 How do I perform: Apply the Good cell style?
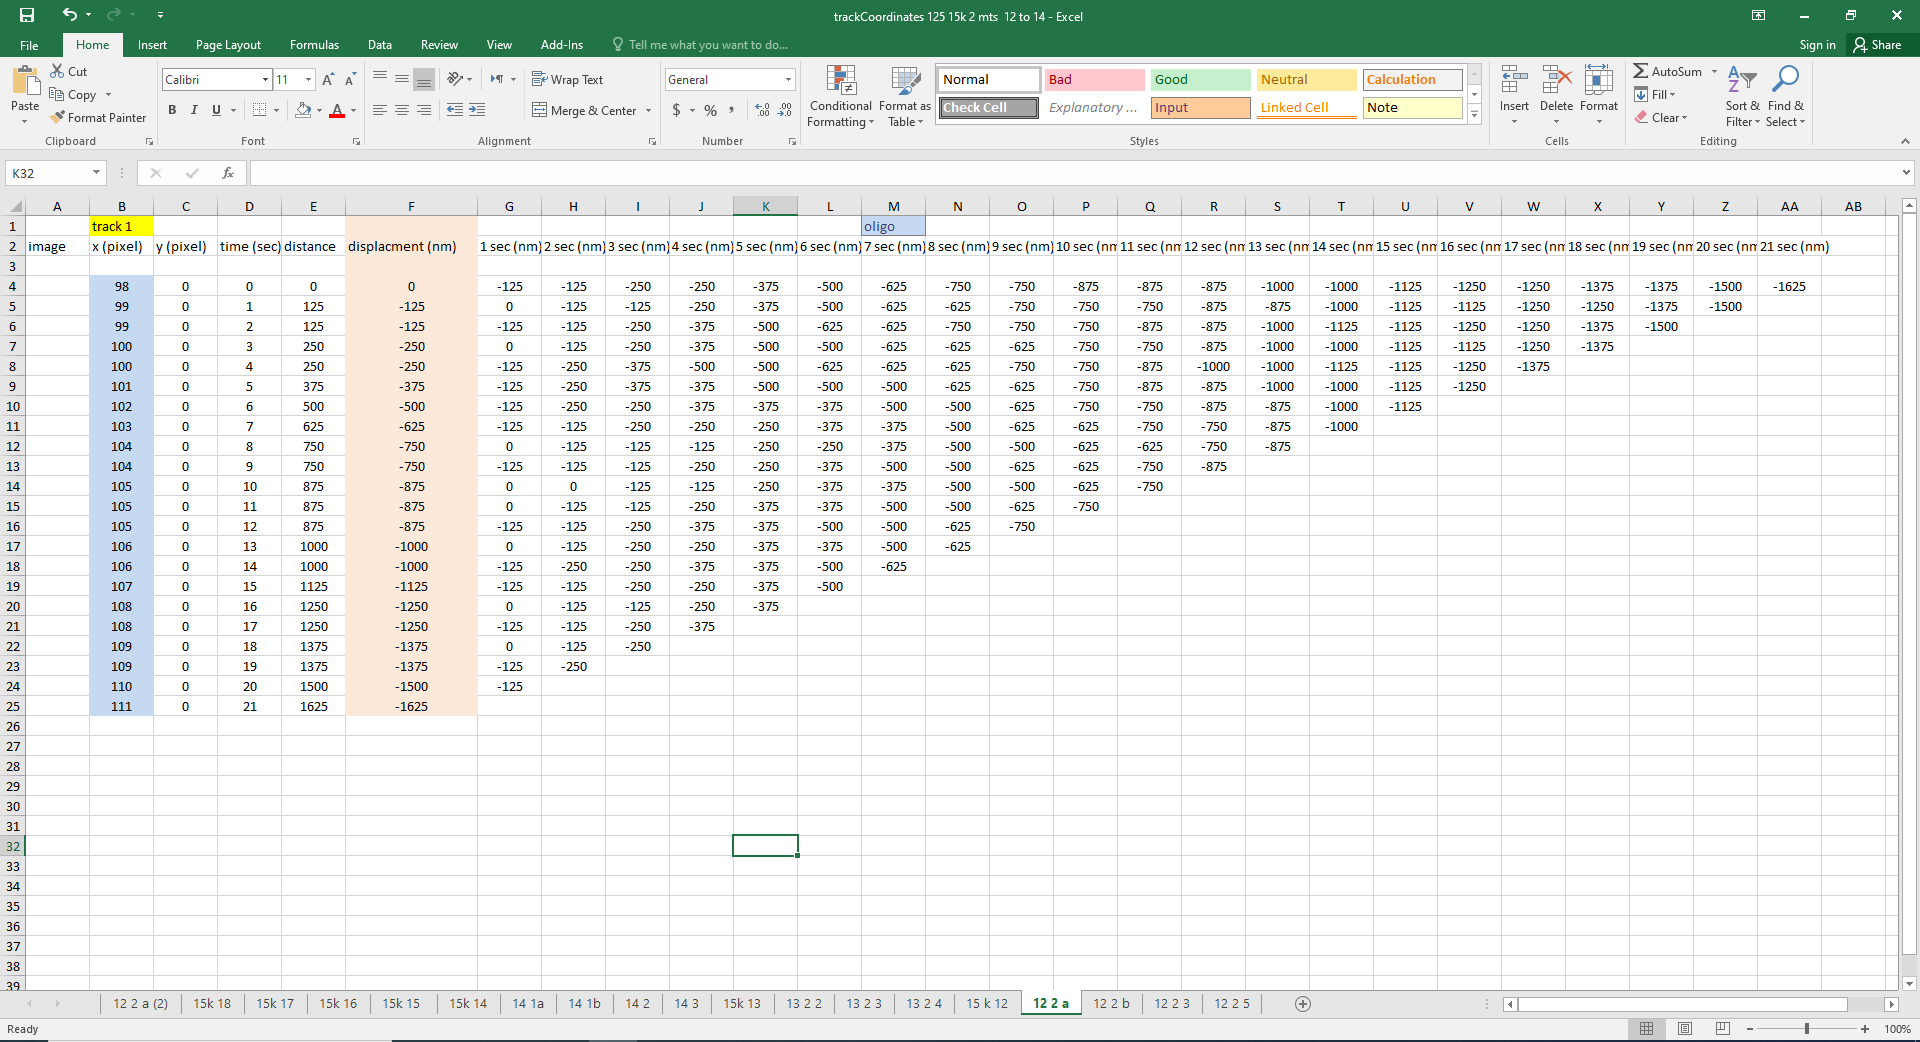pyautogui.click(x=1200, y=80)
